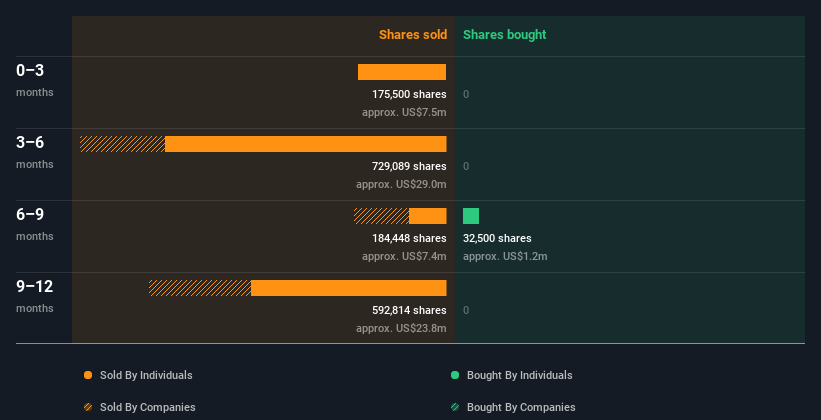Click the striped Sold By Companies legend icon
Image resolution: width=821 pixels, height=420 pixels.
[x=88, y=407]
